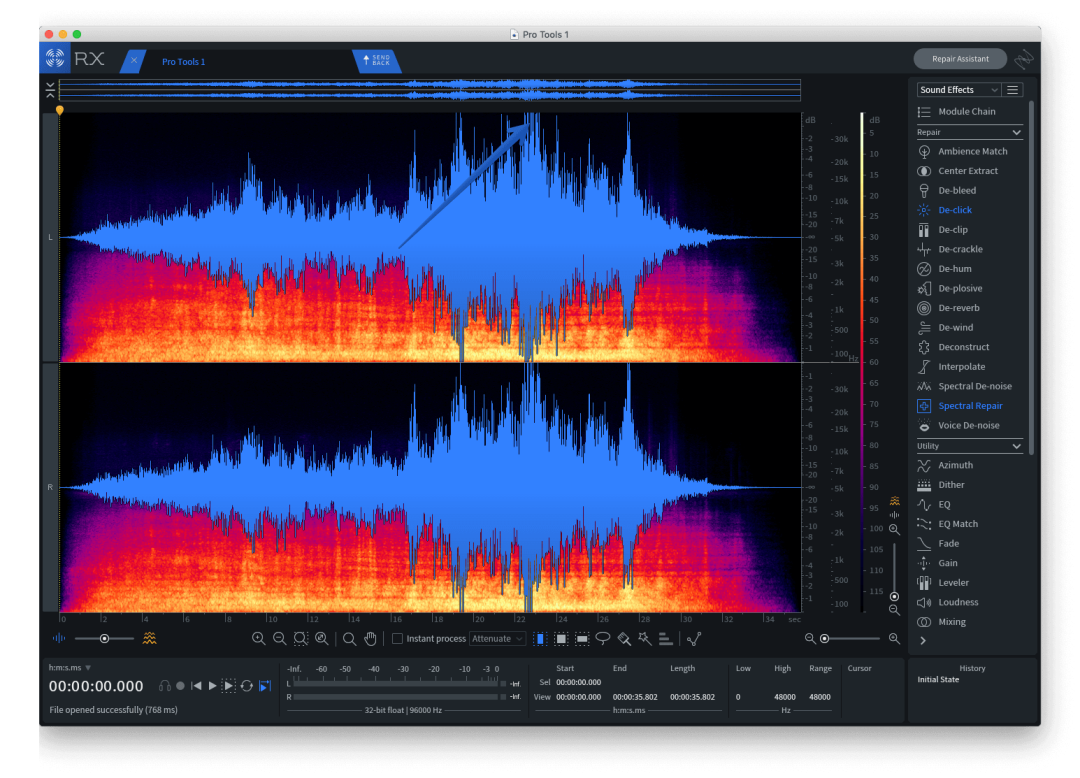Switch to the Pro Tools 1 tab
The image size is (1080, 778).
[184, 62]
